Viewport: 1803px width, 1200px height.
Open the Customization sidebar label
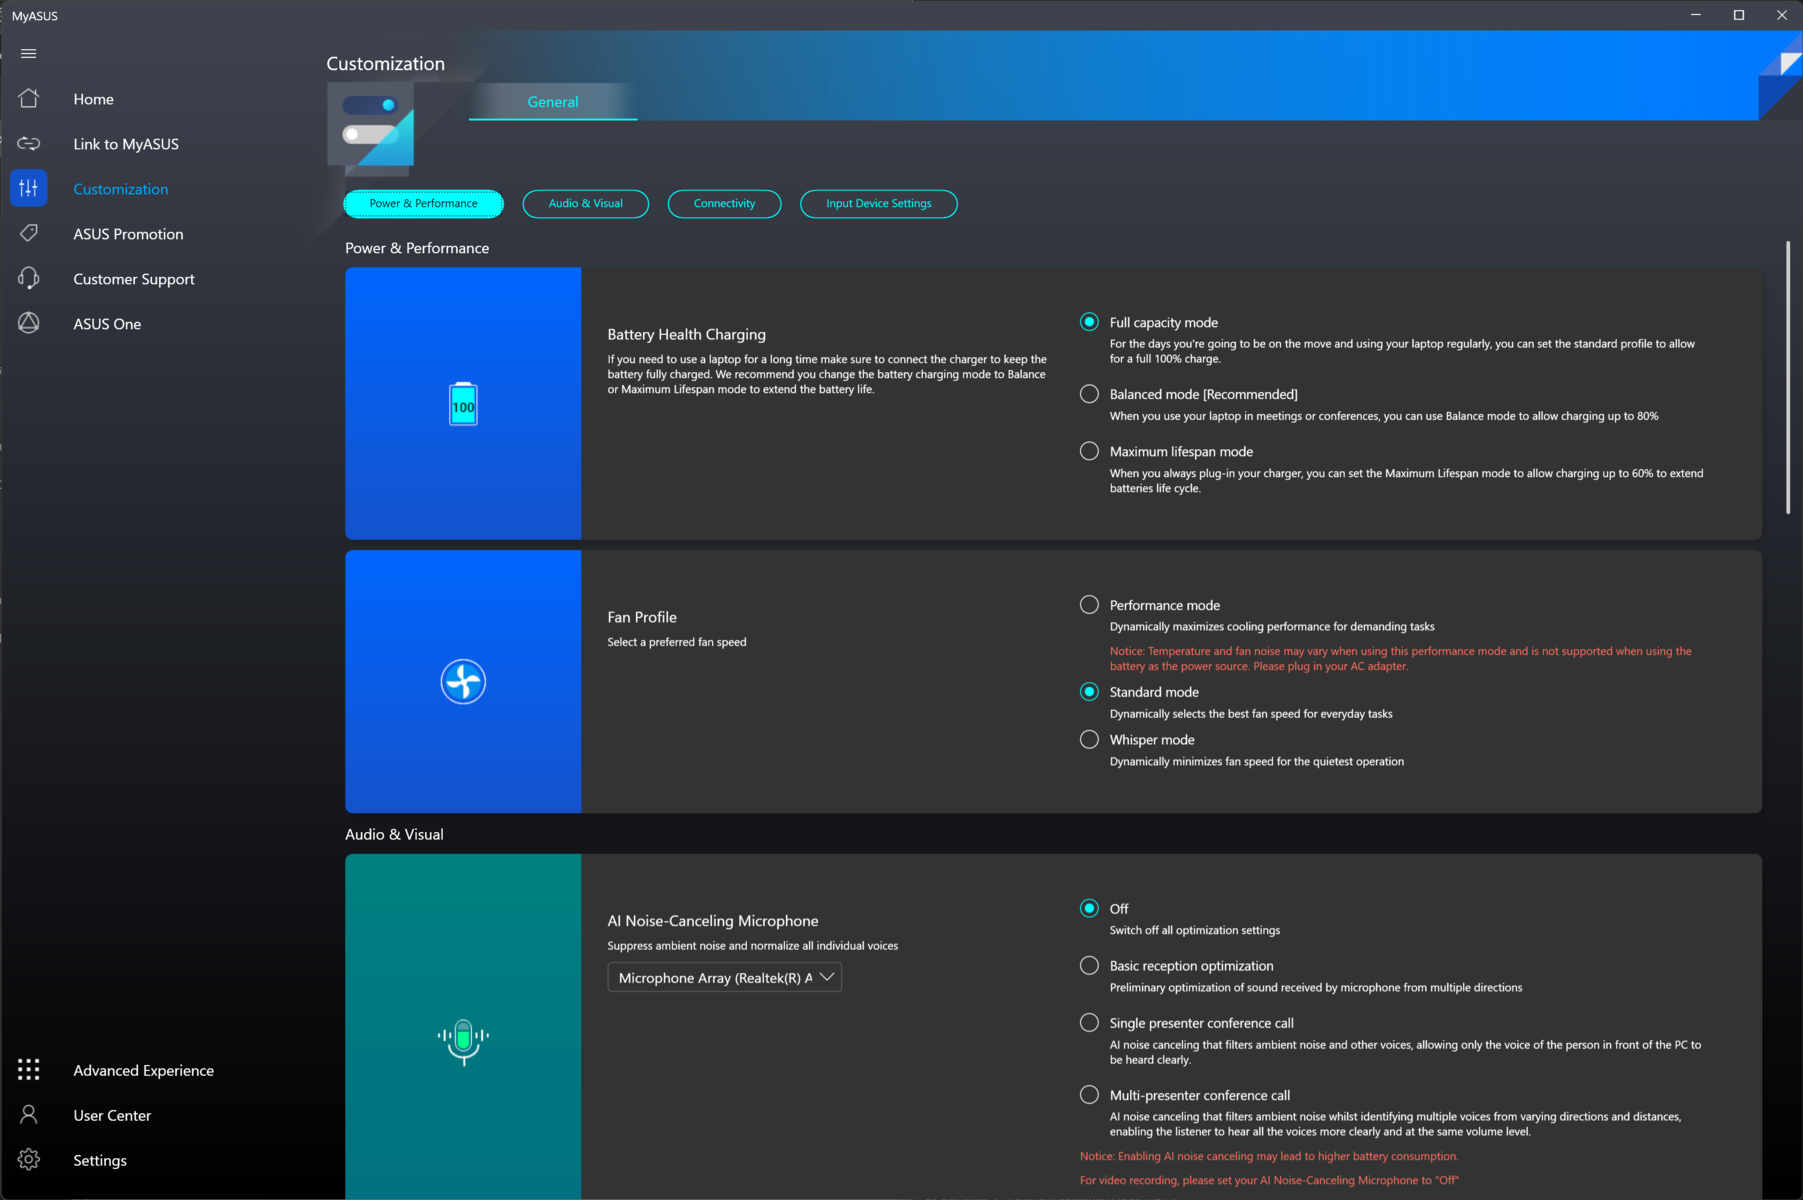pos(121,189)
